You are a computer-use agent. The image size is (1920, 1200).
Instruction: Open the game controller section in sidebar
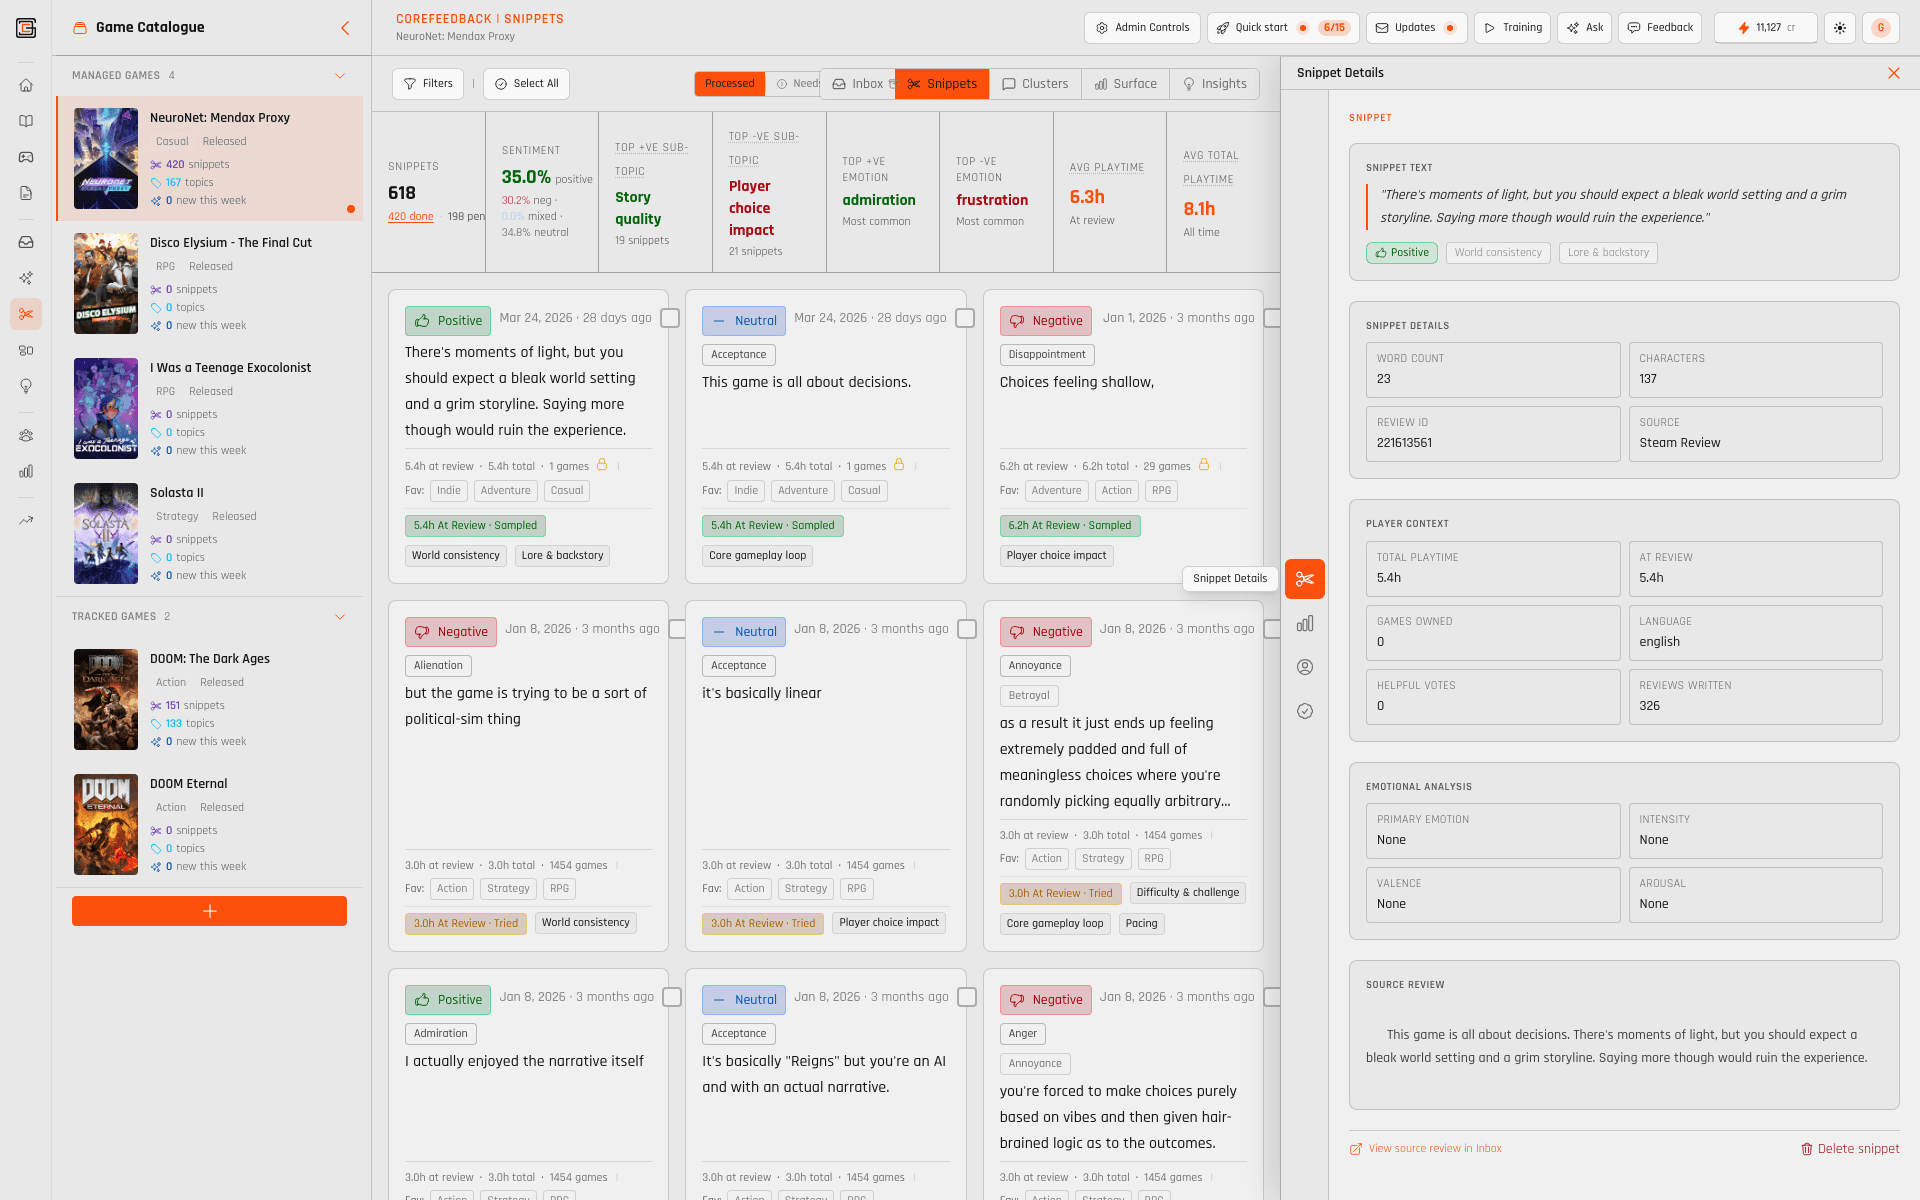[x=26, y=157]
